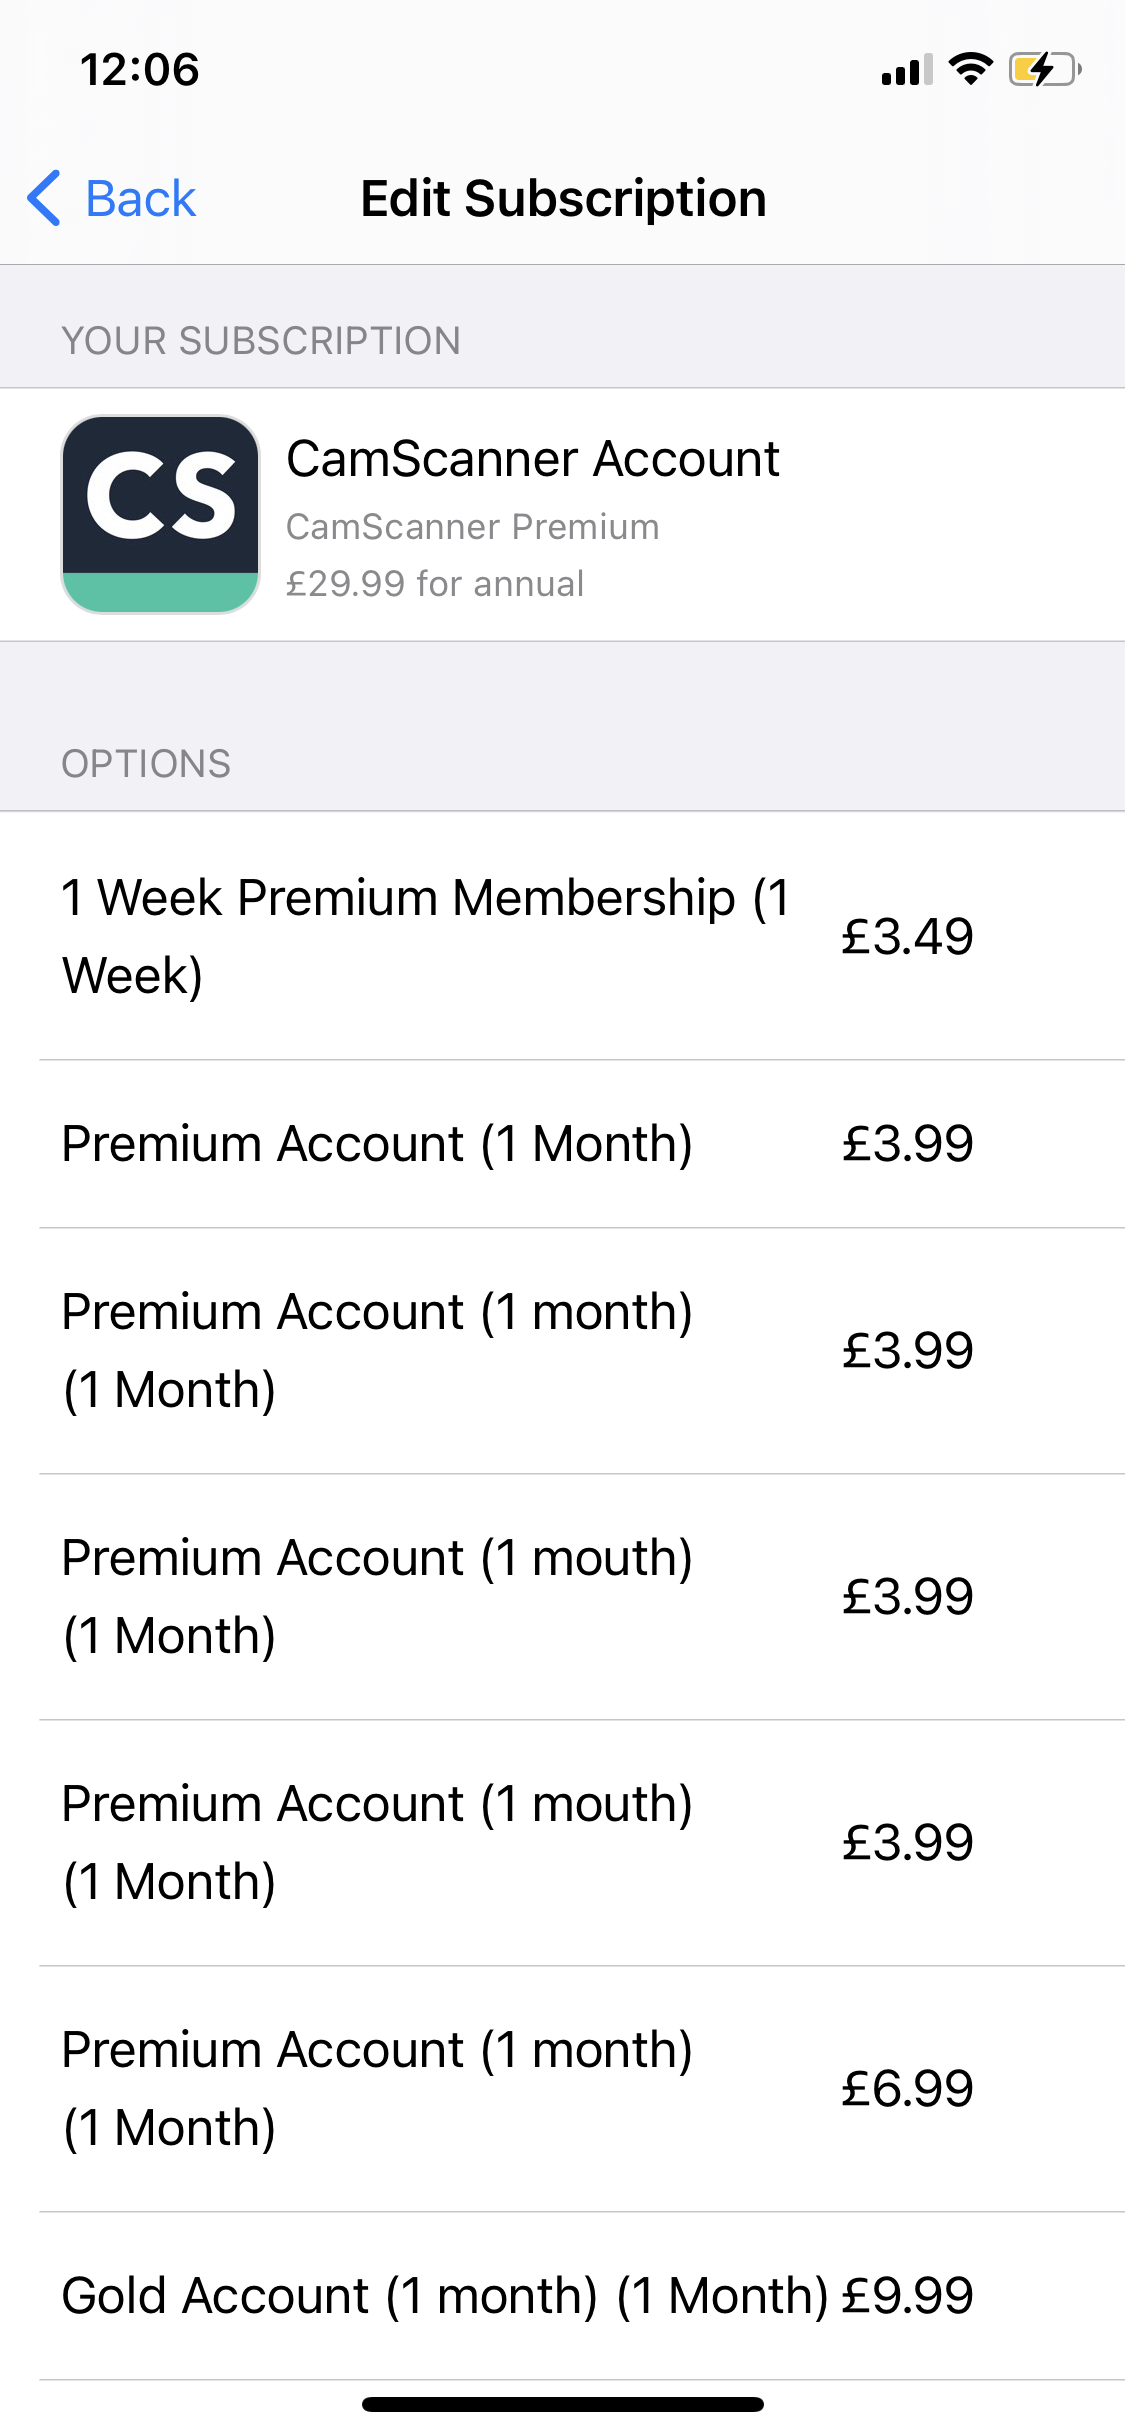
Task: Choose Gold Account (1 month) option
Action: (x=444, y=2295)
